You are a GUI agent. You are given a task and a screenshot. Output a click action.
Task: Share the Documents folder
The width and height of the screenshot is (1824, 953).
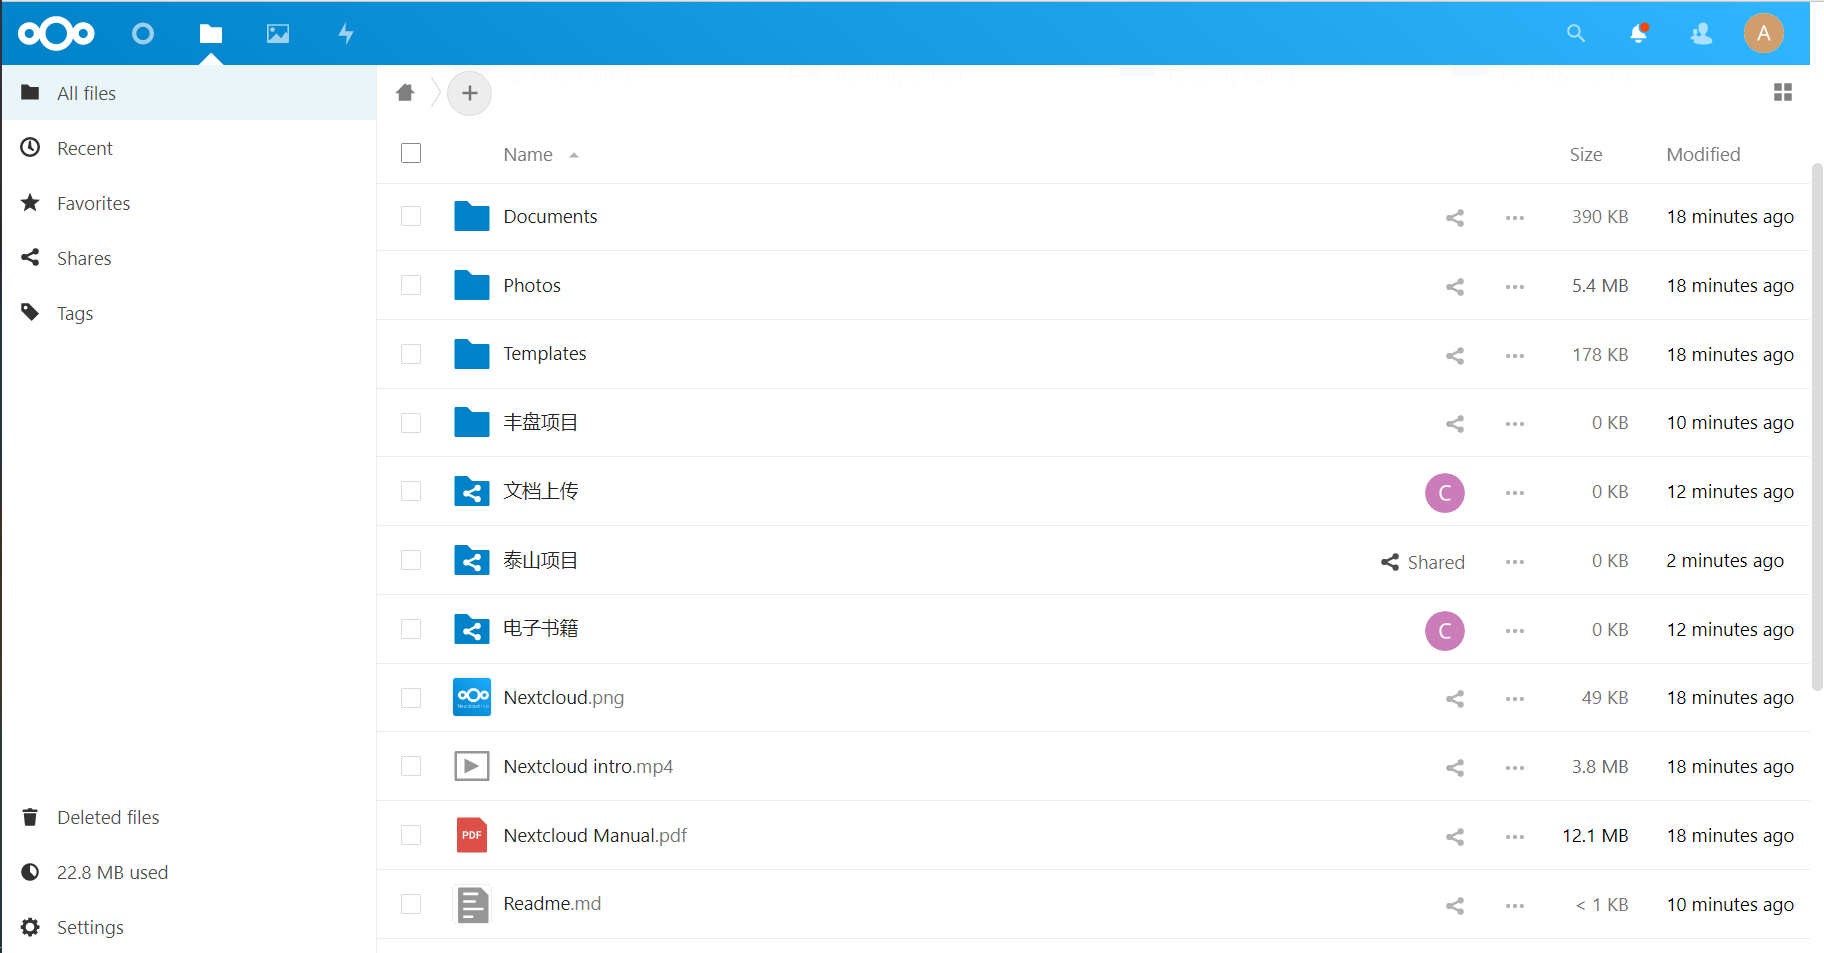[1455, 218]
